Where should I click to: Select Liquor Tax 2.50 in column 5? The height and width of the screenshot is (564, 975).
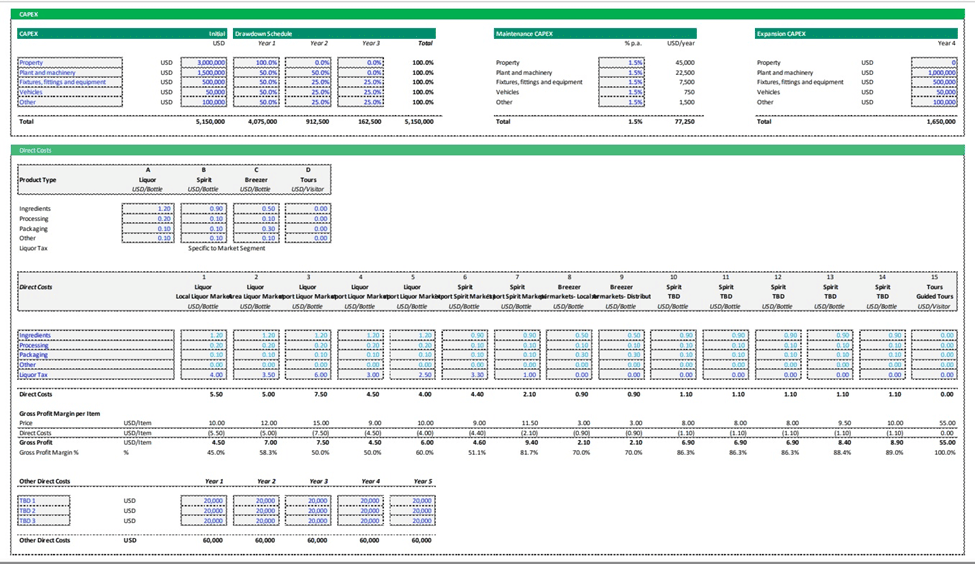pos(413,375)
